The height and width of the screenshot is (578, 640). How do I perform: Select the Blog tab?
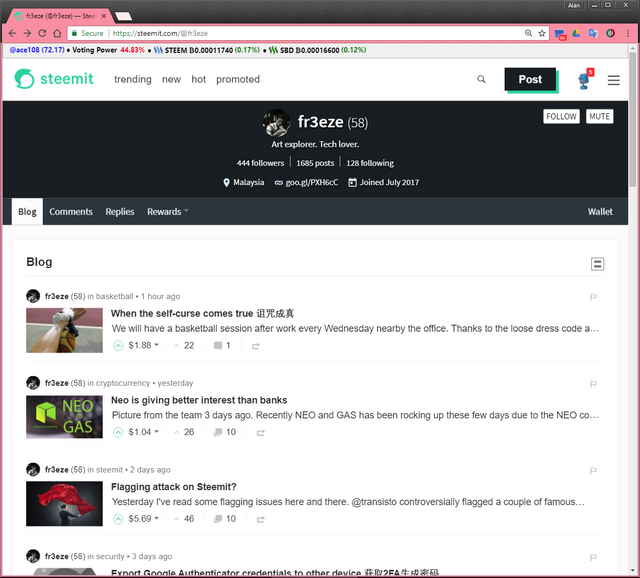pyautogui.click(x=27, y=211)
